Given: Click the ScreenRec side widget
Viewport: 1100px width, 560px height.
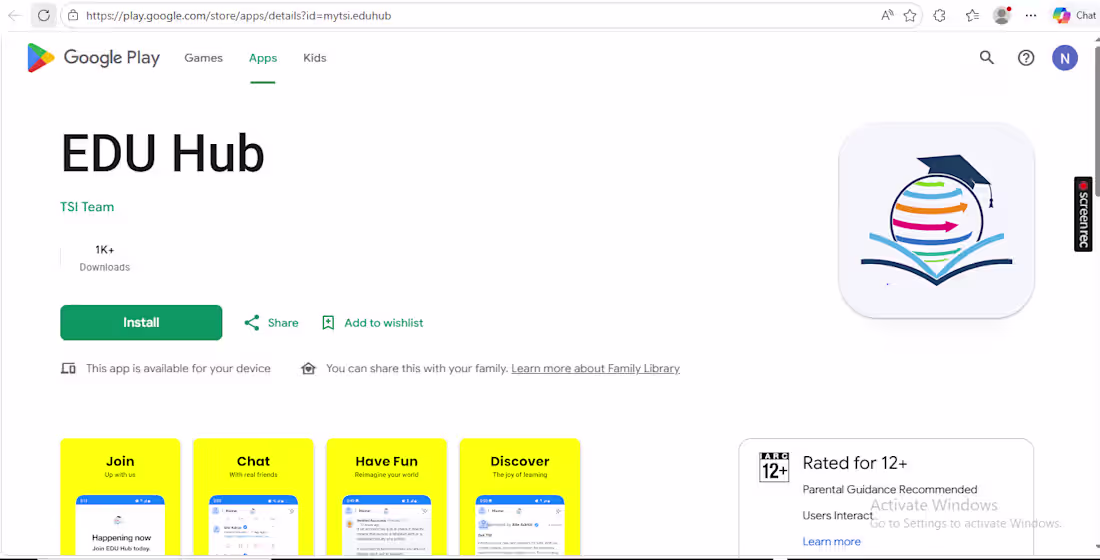Looking at the screenshot, I should click(x=1083, y=214).
